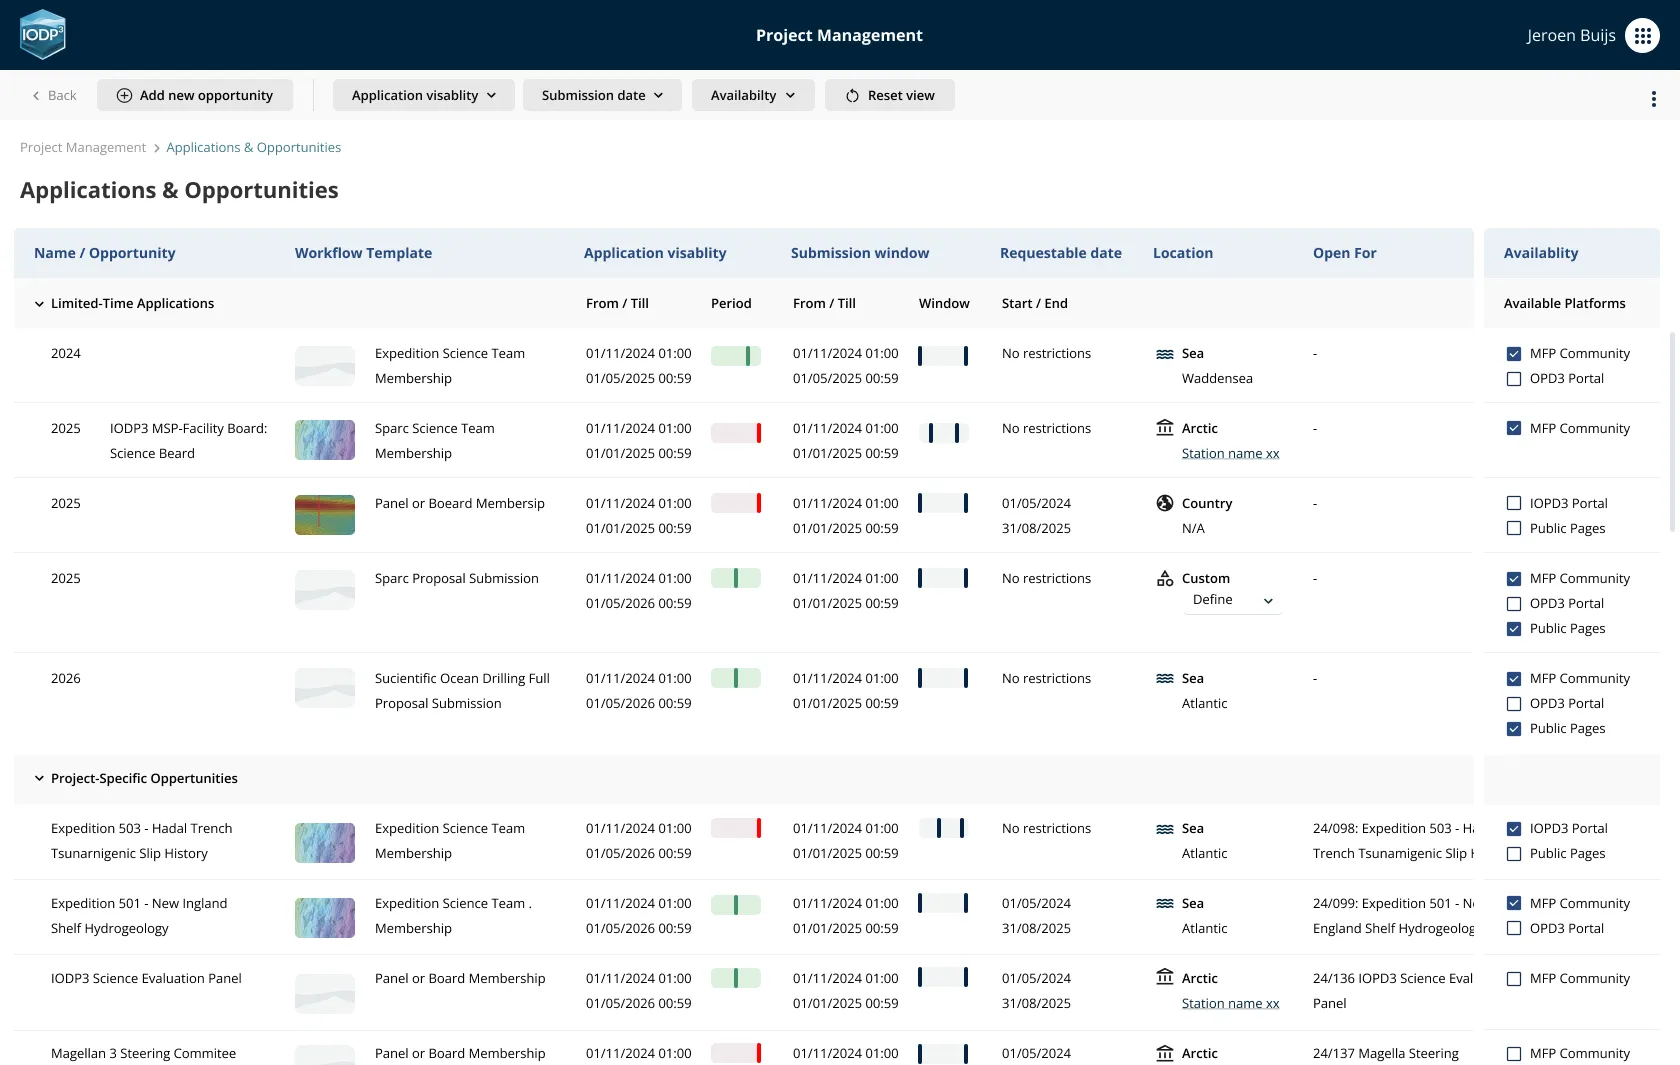Click the IODP3 logo icon
Screen dimensions: 1680x1065
tap(42, 35)
